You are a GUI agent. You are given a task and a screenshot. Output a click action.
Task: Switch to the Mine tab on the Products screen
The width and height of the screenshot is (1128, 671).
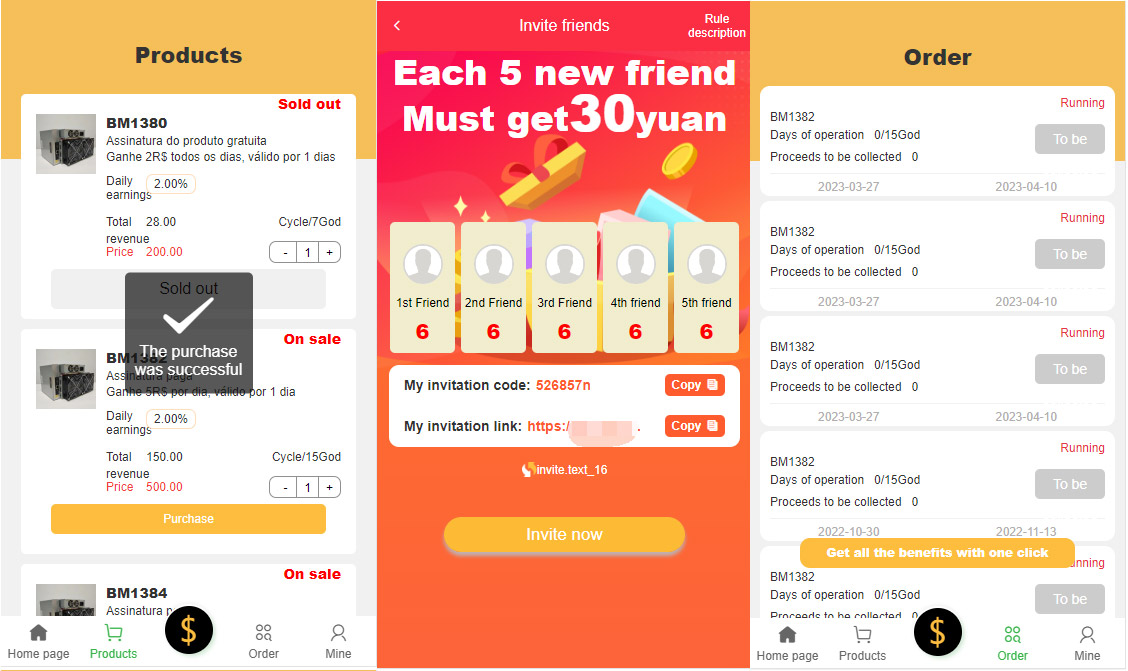338,642
